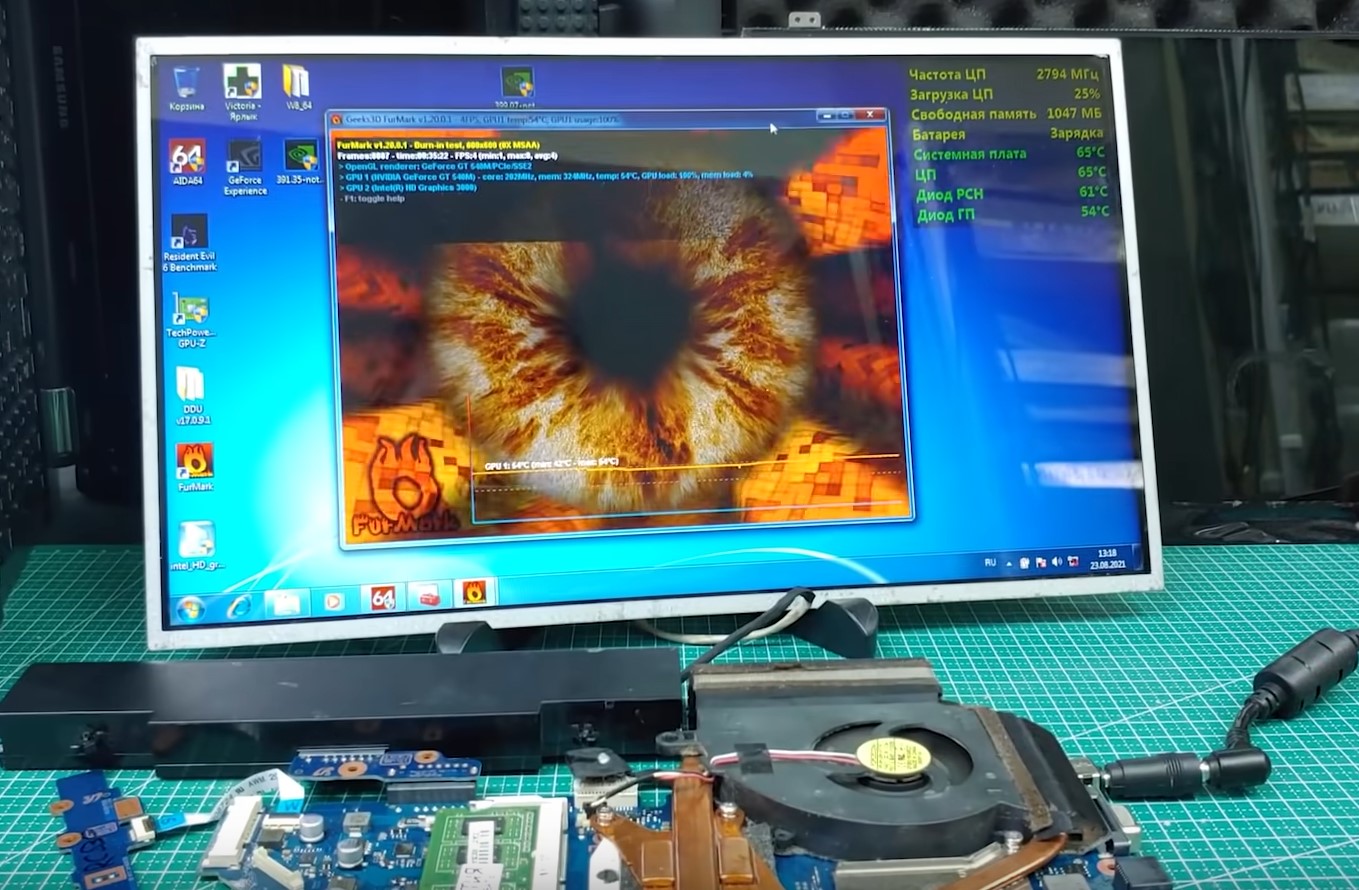1359x890 pixels.
Task: Click the taskbar clock showing 13:18
Action: coord(1106,557)
